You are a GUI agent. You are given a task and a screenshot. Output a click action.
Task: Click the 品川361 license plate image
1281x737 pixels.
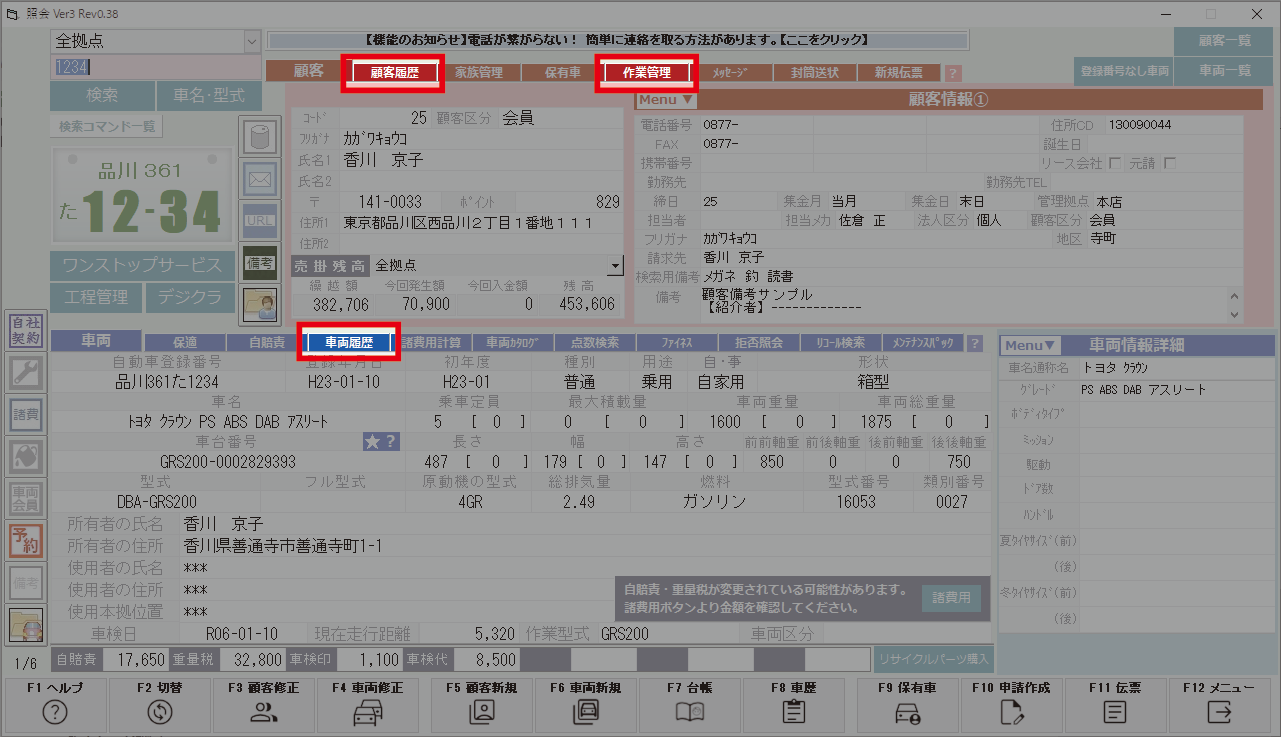(141, 197)
